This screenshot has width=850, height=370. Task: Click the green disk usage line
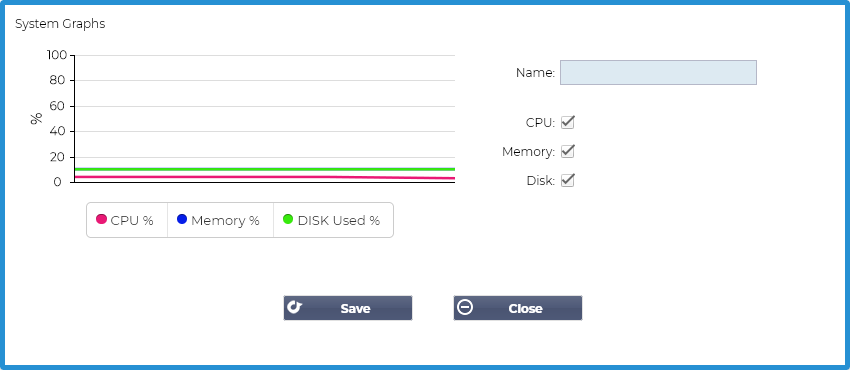point(265,170)
